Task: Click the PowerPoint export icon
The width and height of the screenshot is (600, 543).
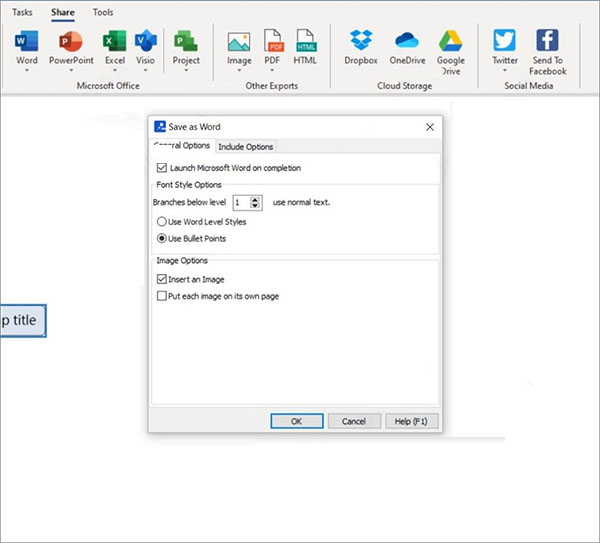Action: 71,41
